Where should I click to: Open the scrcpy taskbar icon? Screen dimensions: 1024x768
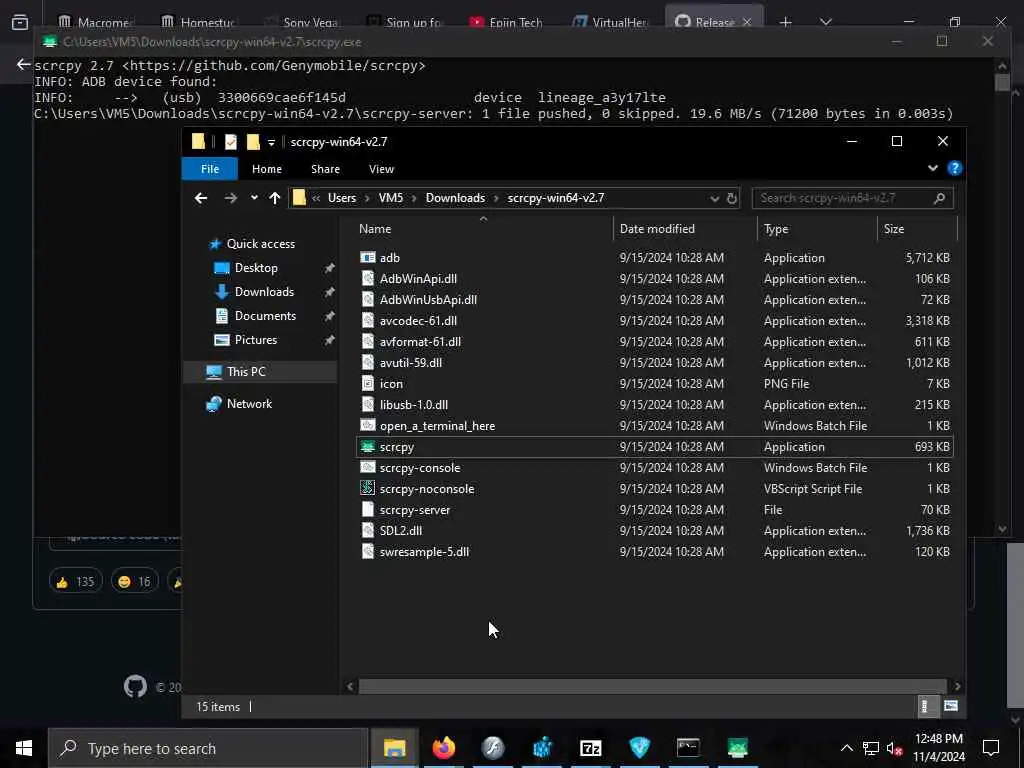[x=737, y=748]
